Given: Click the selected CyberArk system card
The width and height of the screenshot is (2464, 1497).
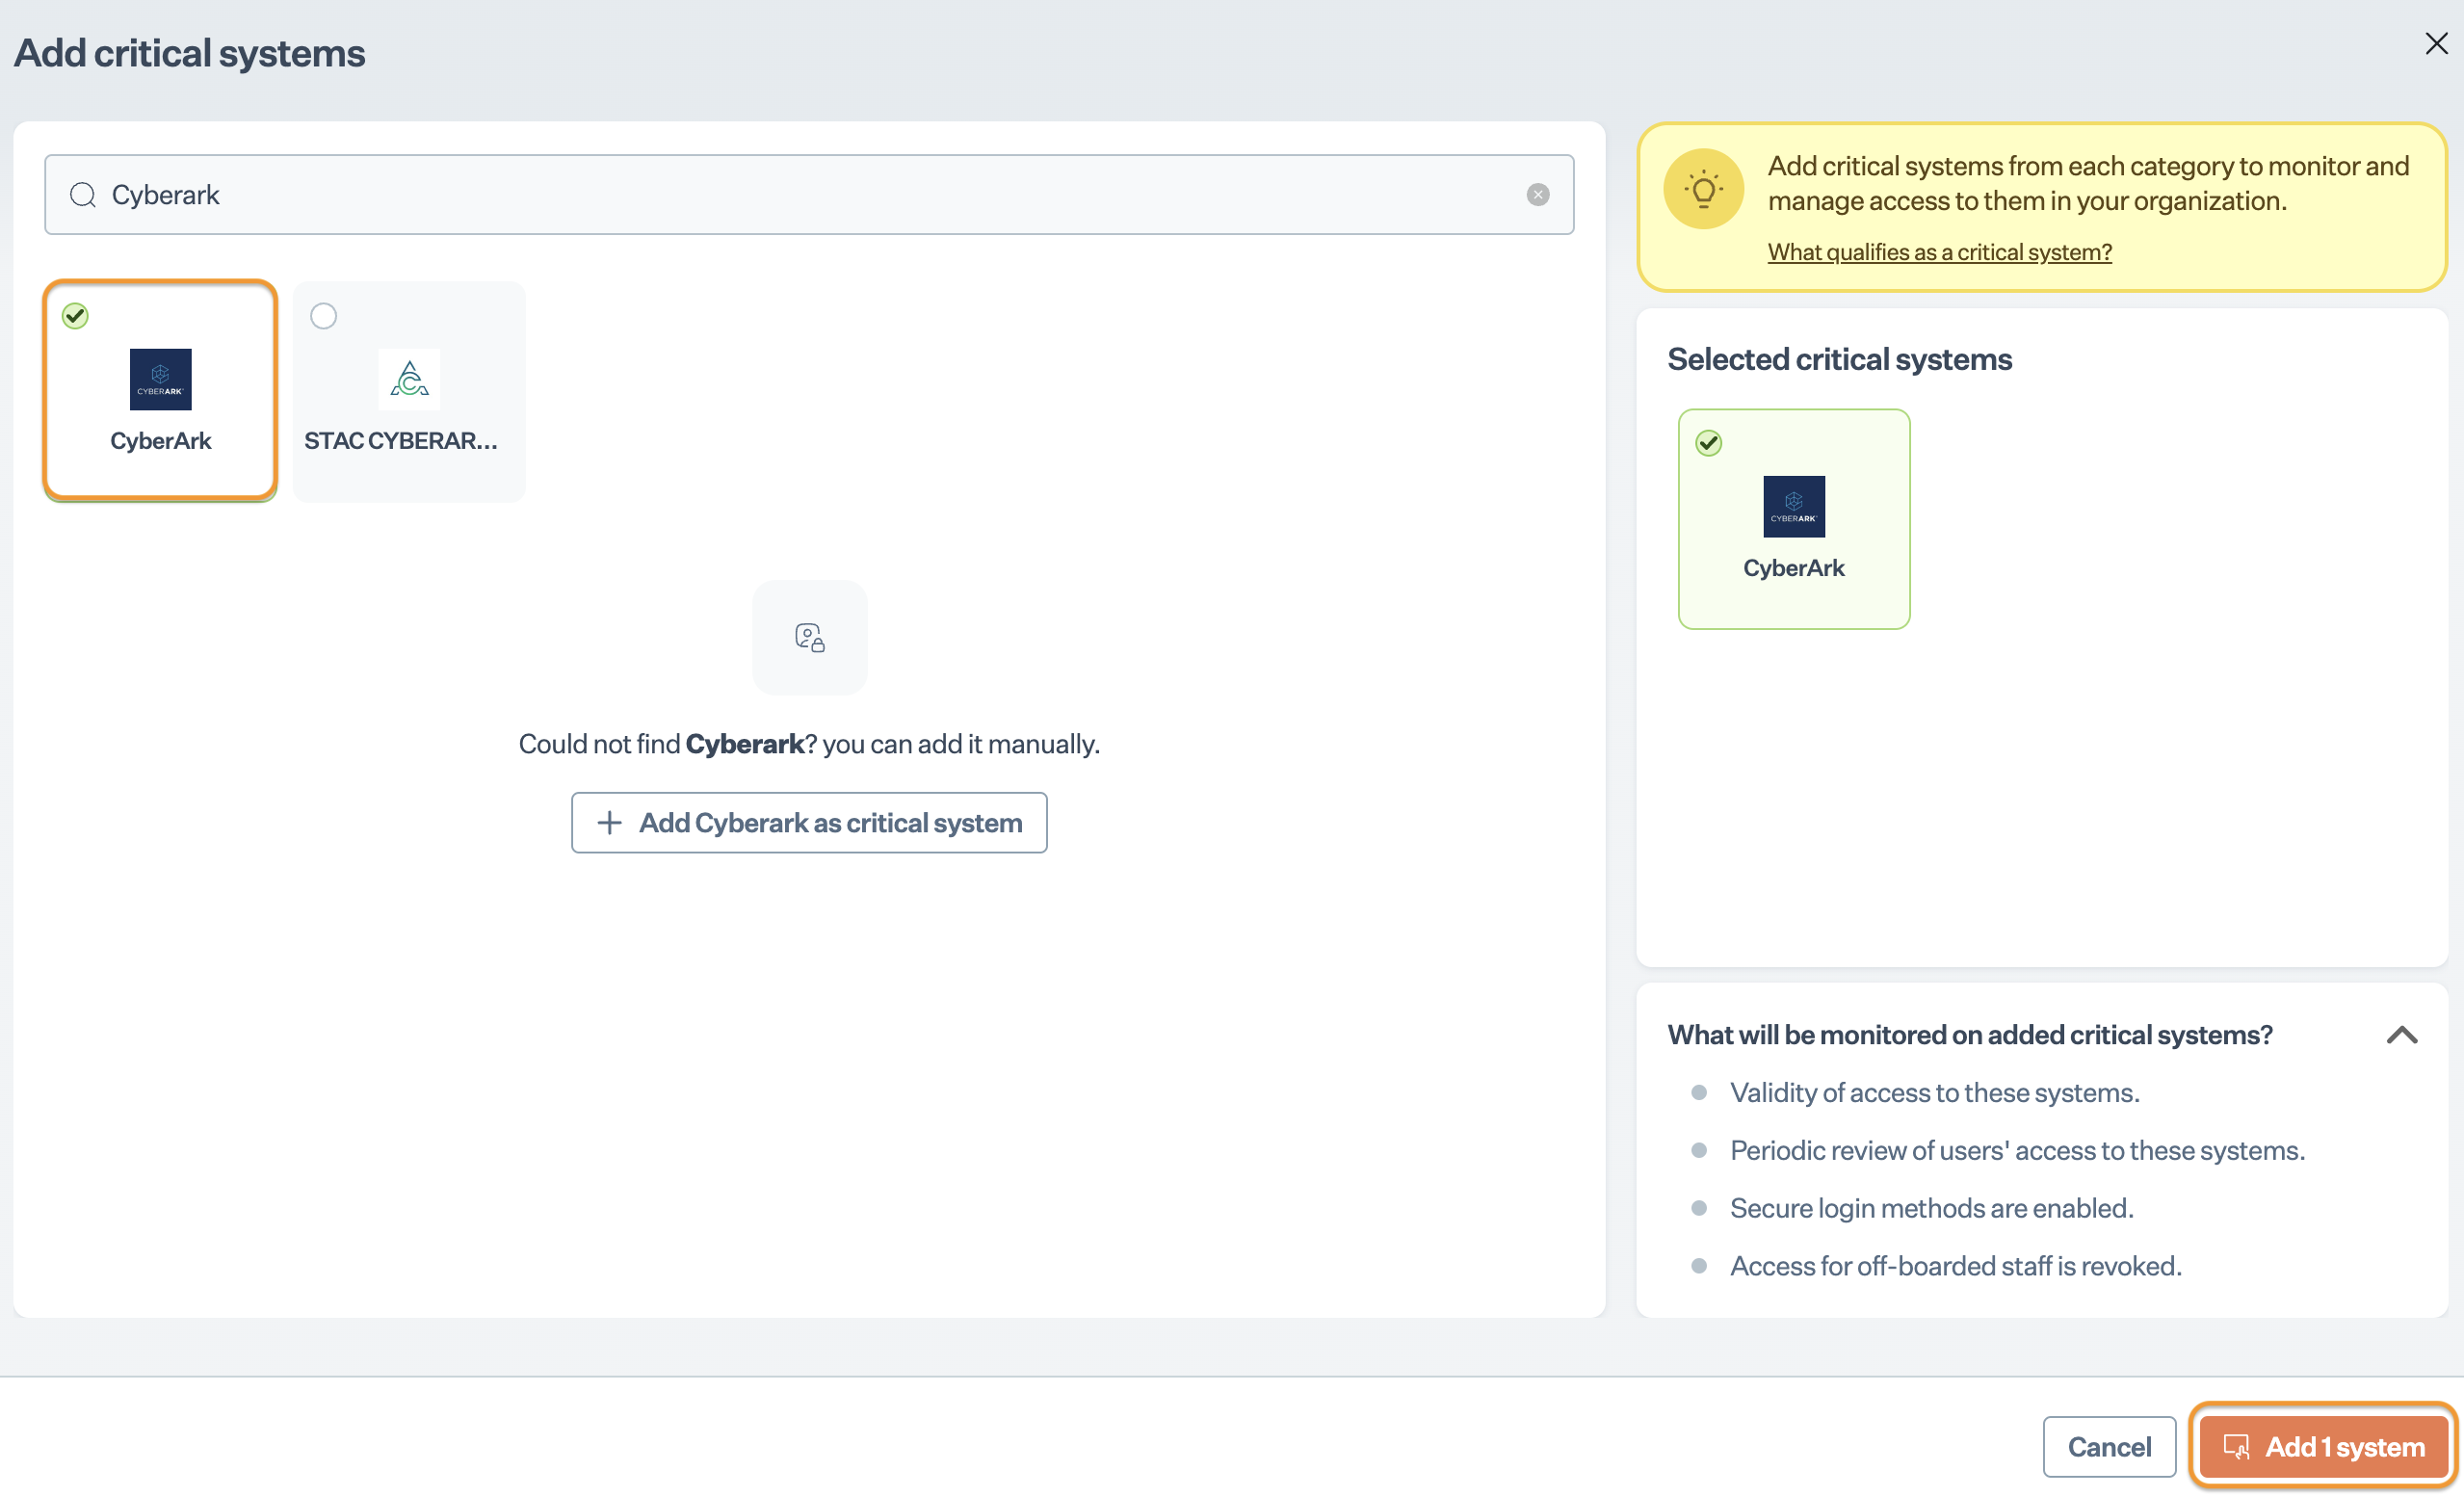Looking at the screenshot, I should point(1793,570).
